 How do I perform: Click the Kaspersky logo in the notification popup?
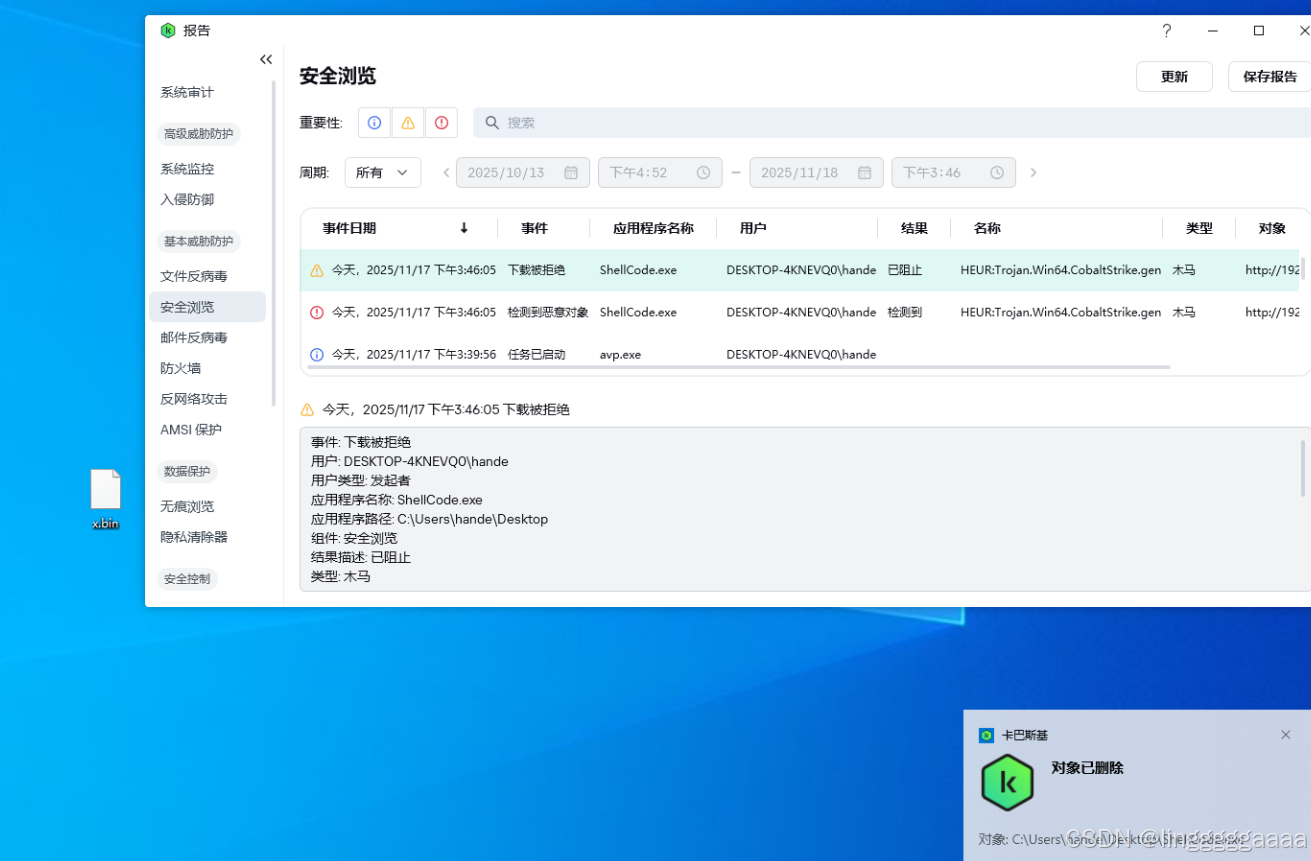(1007, 782)
